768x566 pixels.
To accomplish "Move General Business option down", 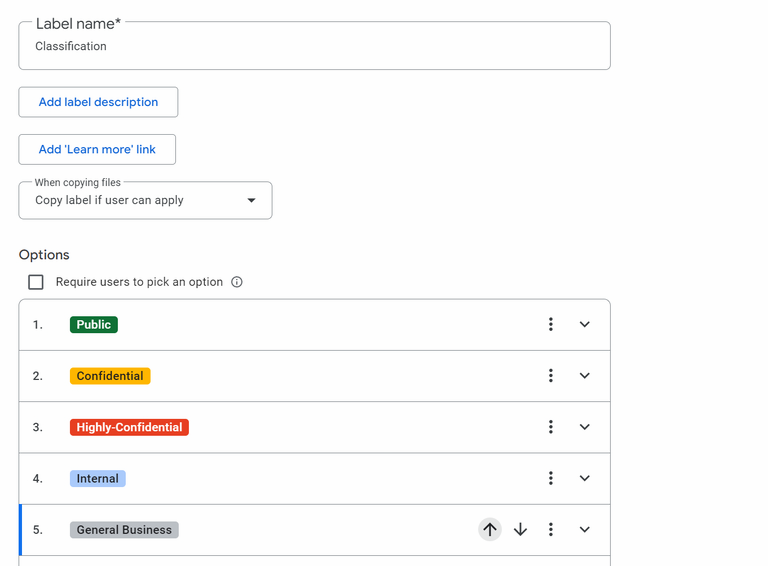I will pos(520,530).
